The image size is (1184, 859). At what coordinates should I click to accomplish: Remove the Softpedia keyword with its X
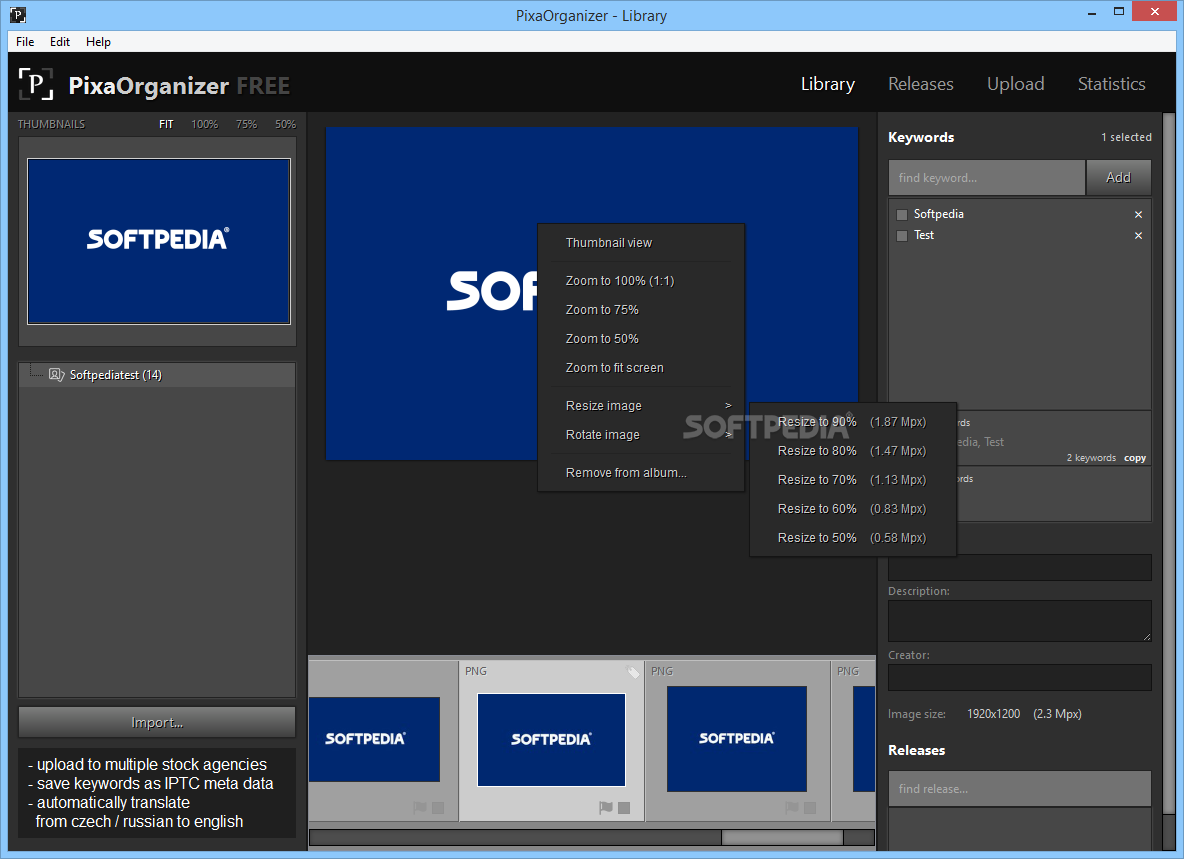[x=1138, y=214]
